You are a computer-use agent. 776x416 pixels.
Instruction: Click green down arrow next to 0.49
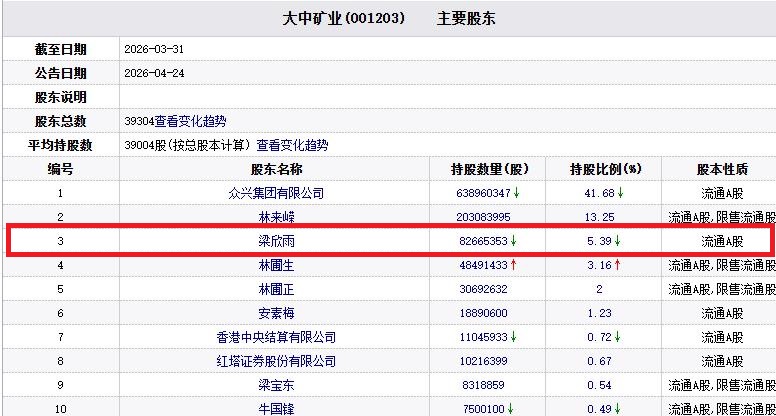click(x=617, y=409)
